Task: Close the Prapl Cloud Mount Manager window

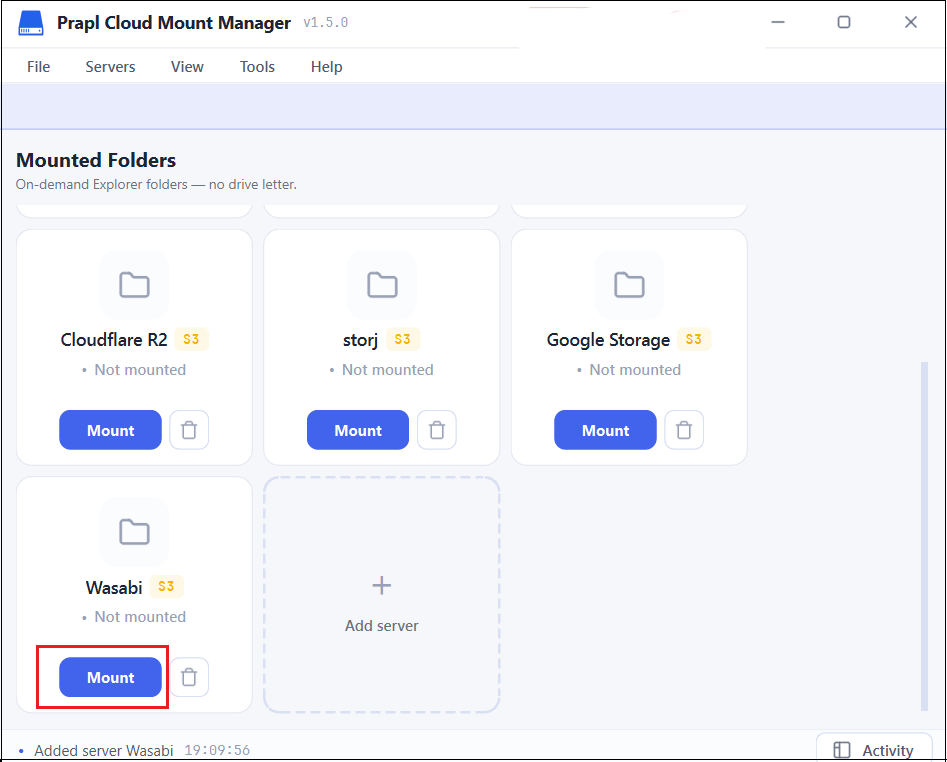Action: click(x=911, y=22)
